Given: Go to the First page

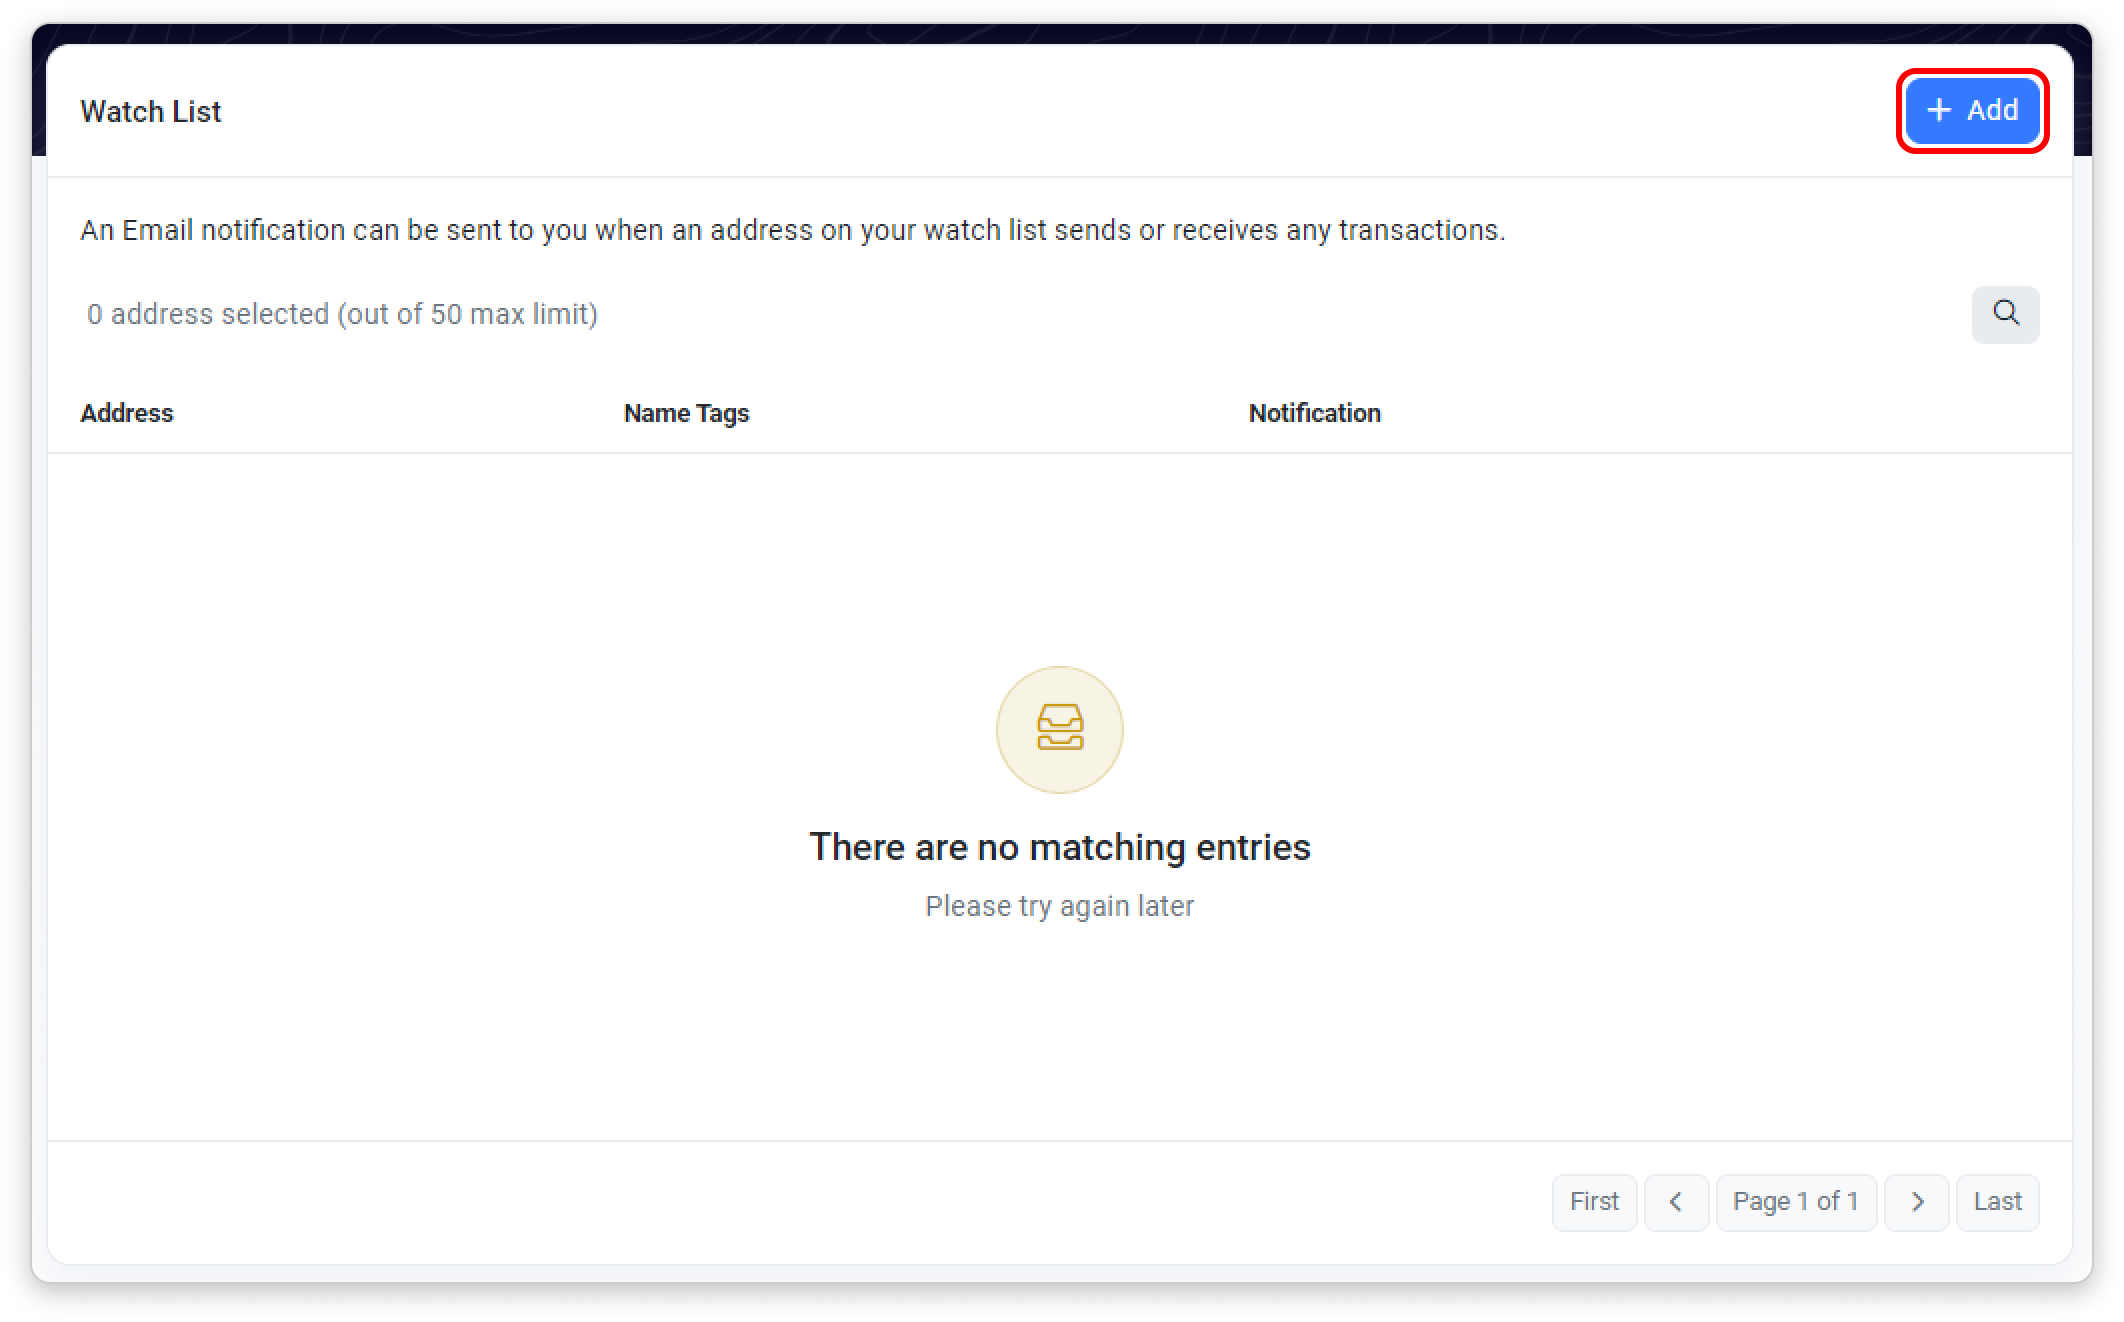Looking at the screenshot, I should click(x=1594, y=1201).
